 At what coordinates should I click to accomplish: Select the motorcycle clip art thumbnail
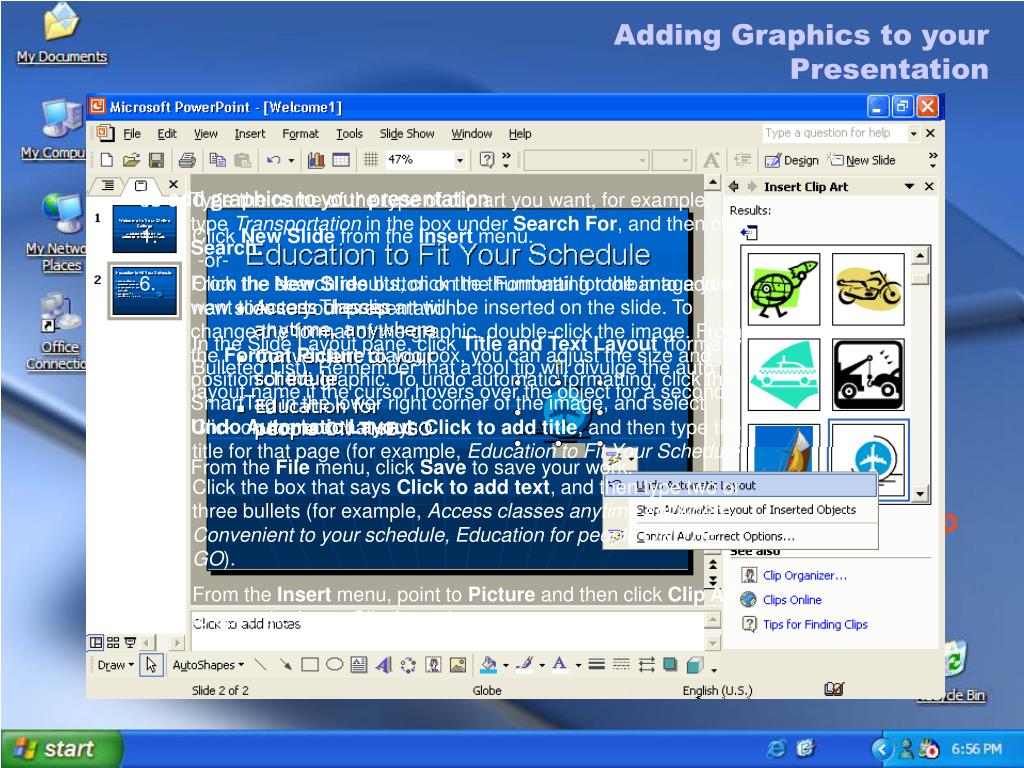click(868, 289)
